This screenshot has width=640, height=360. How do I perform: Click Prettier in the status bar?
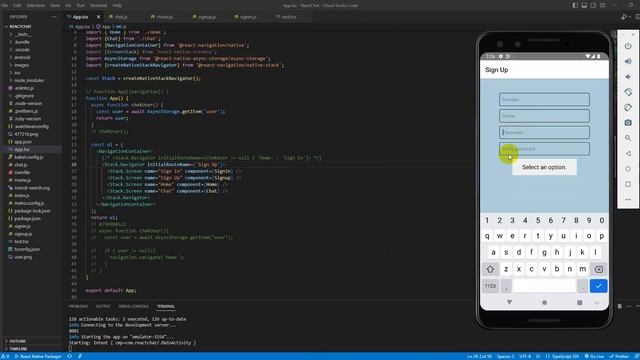coord(619,356)
